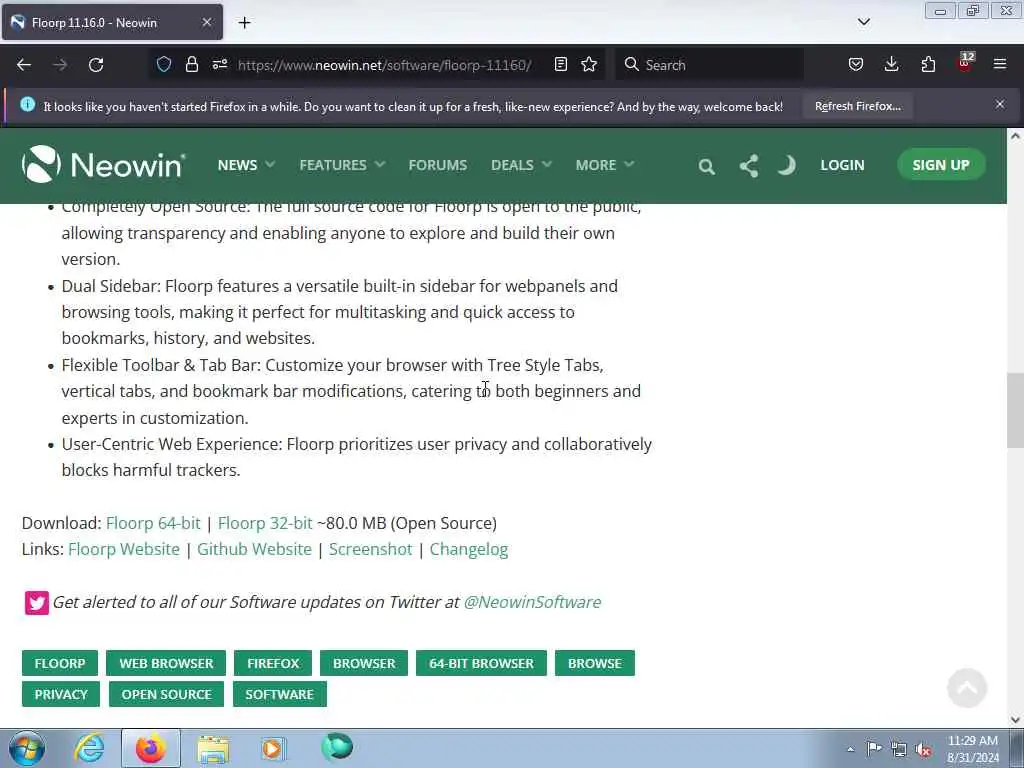Open the list all tabs chevron
The image size is (1024, 768).
tap(863, 22)
